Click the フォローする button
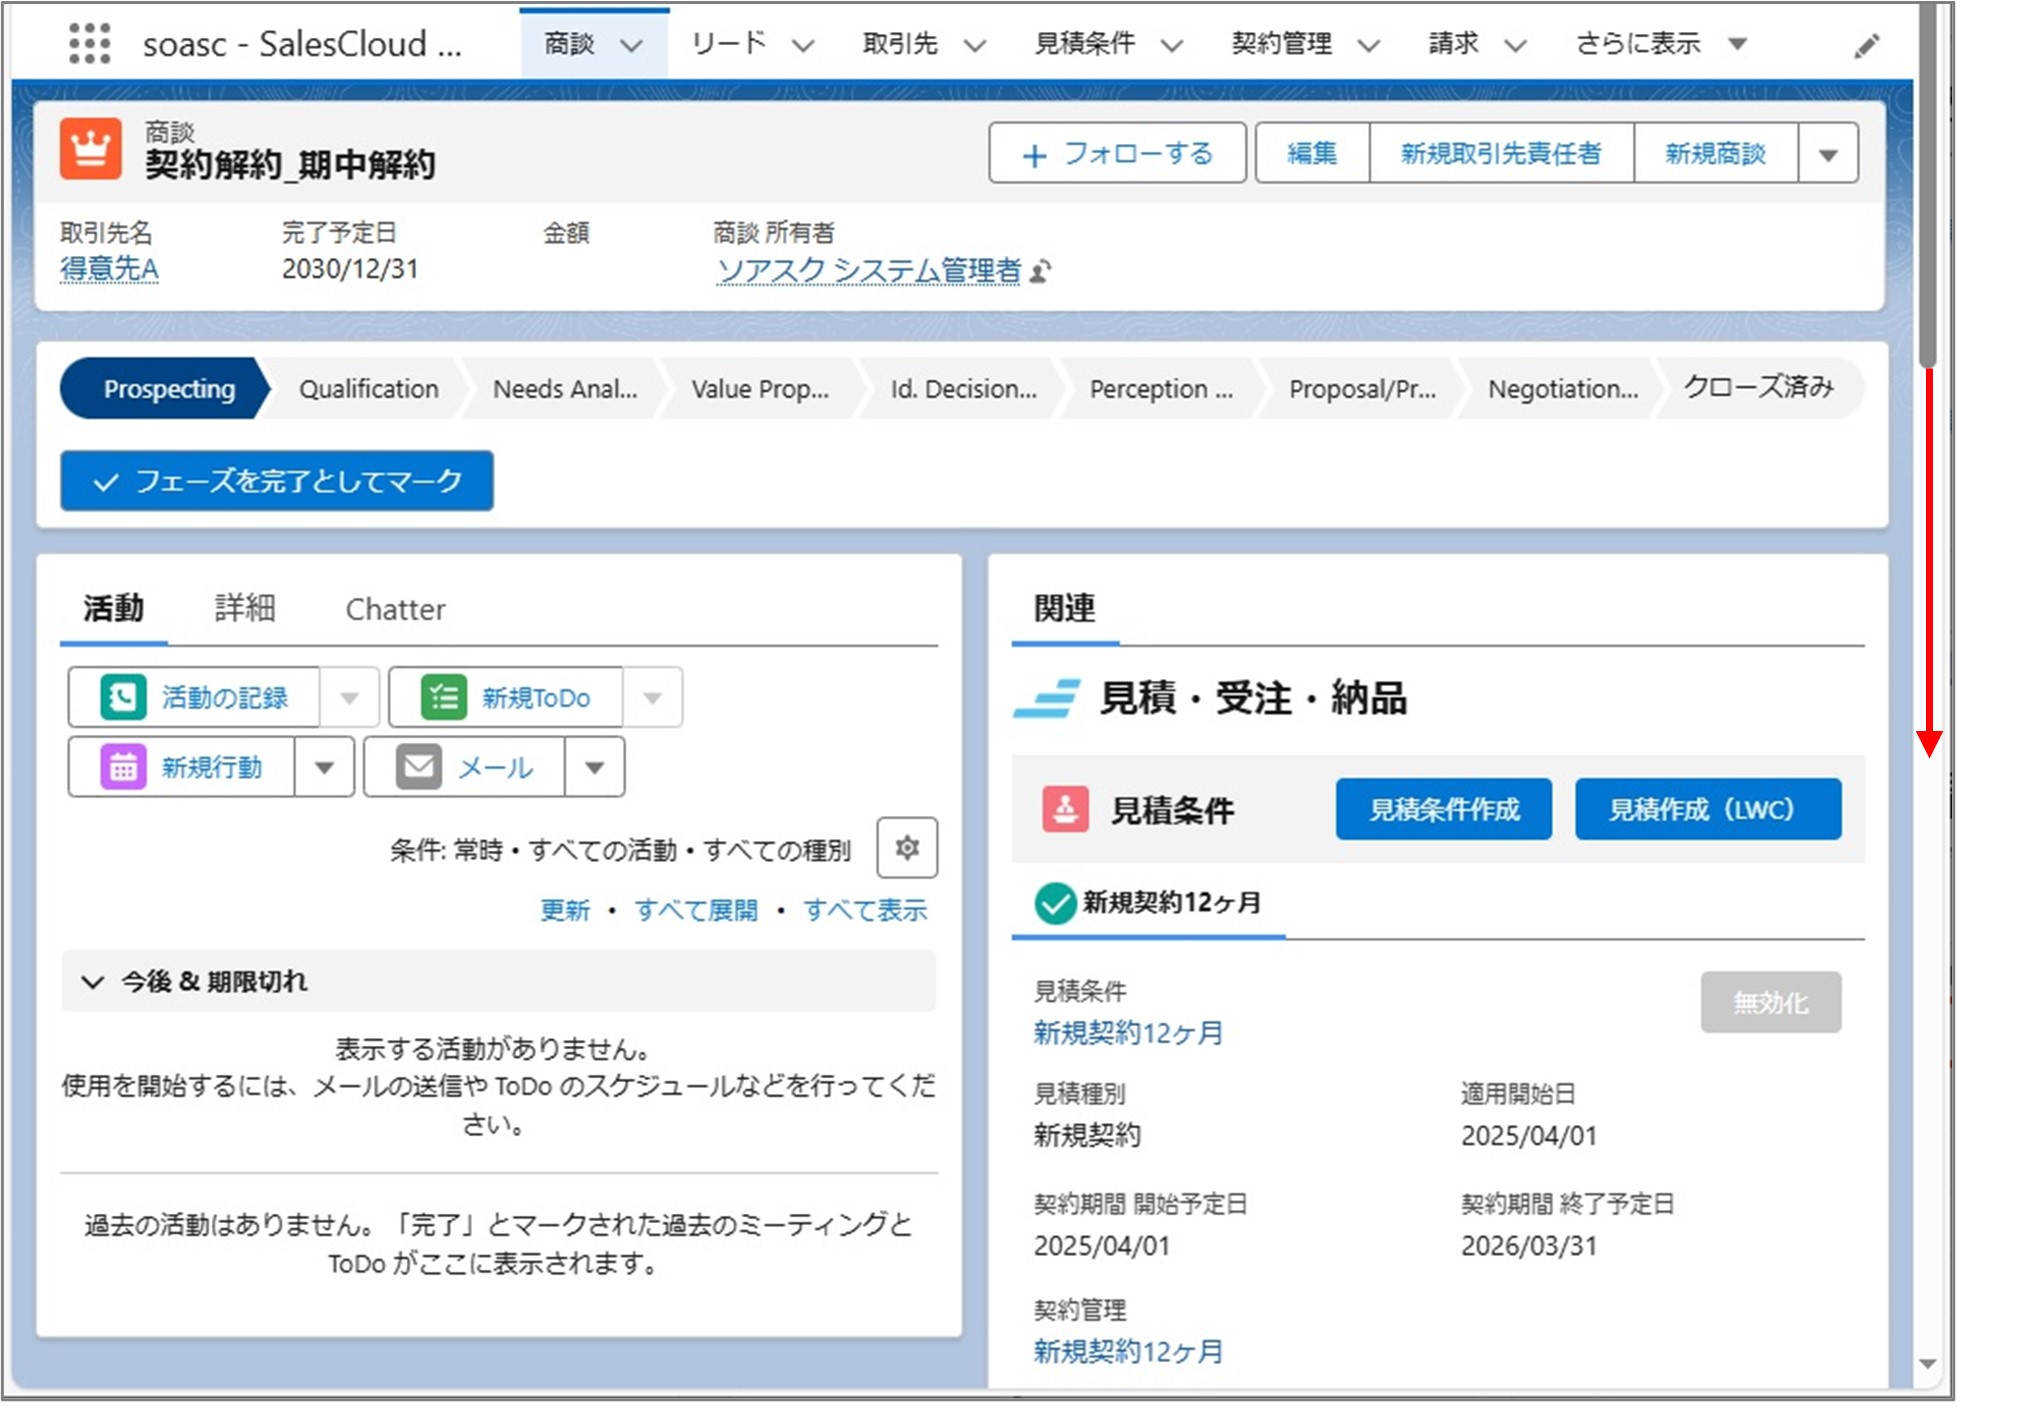The width and height of the screenshot is (2027, 1407). 1117,153
